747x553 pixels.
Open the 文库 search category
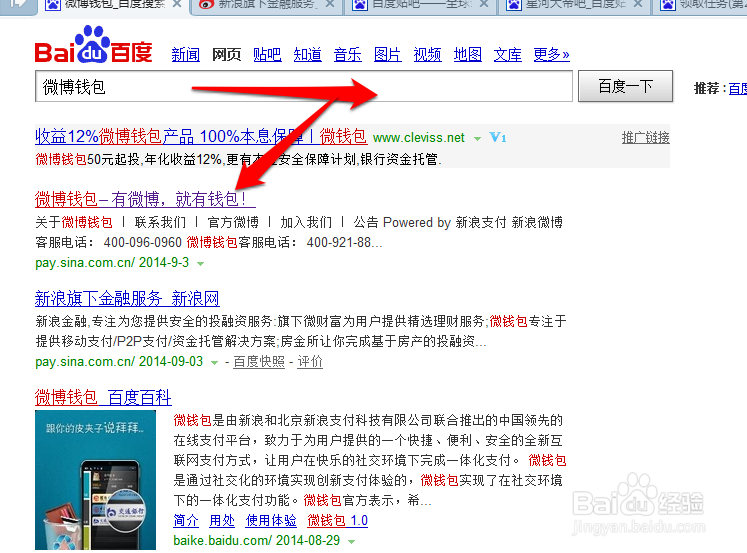(x=508, y=55)
